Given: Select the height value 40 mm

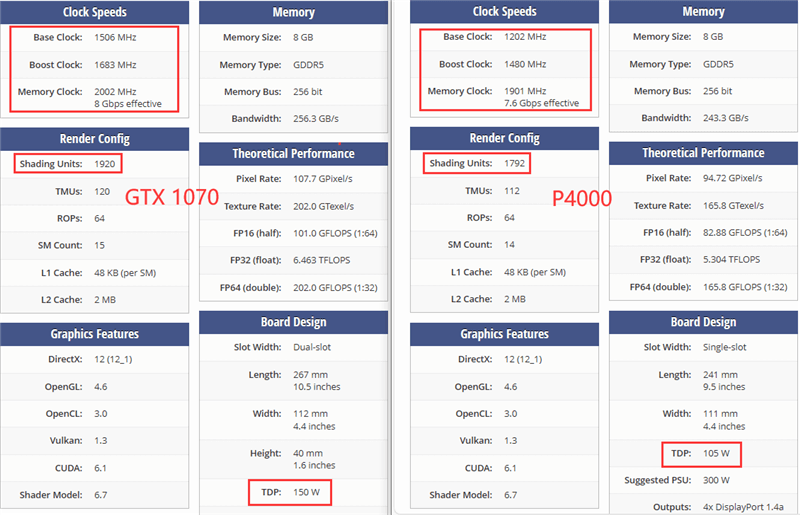Looking at the screenshot, I should (308, 453).
